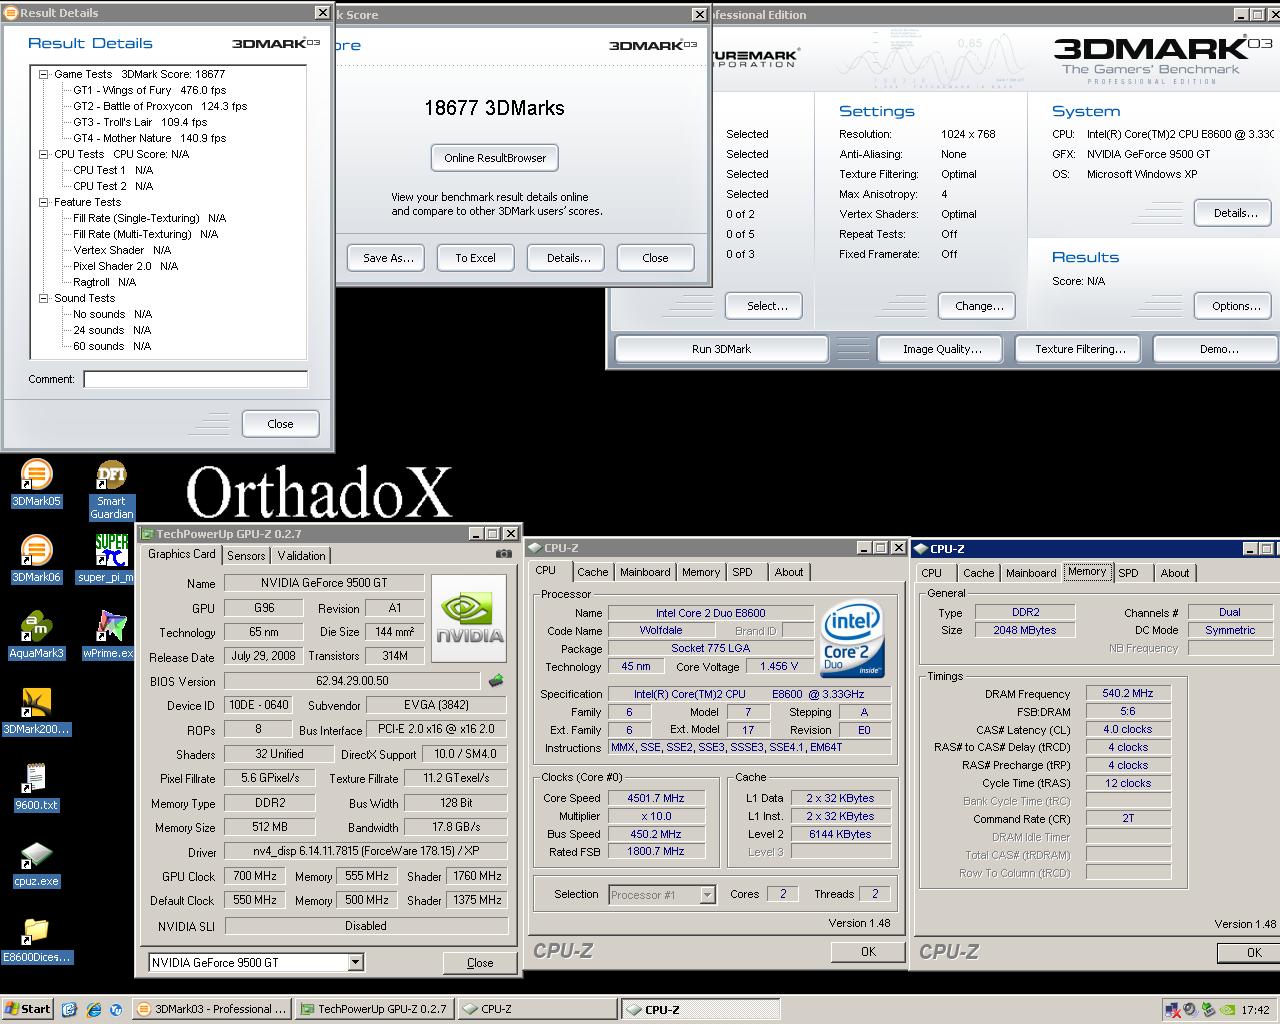Close the Result Details dialog via Close button
Screen dimensions: 1280x1024
[x=280, y=424]
